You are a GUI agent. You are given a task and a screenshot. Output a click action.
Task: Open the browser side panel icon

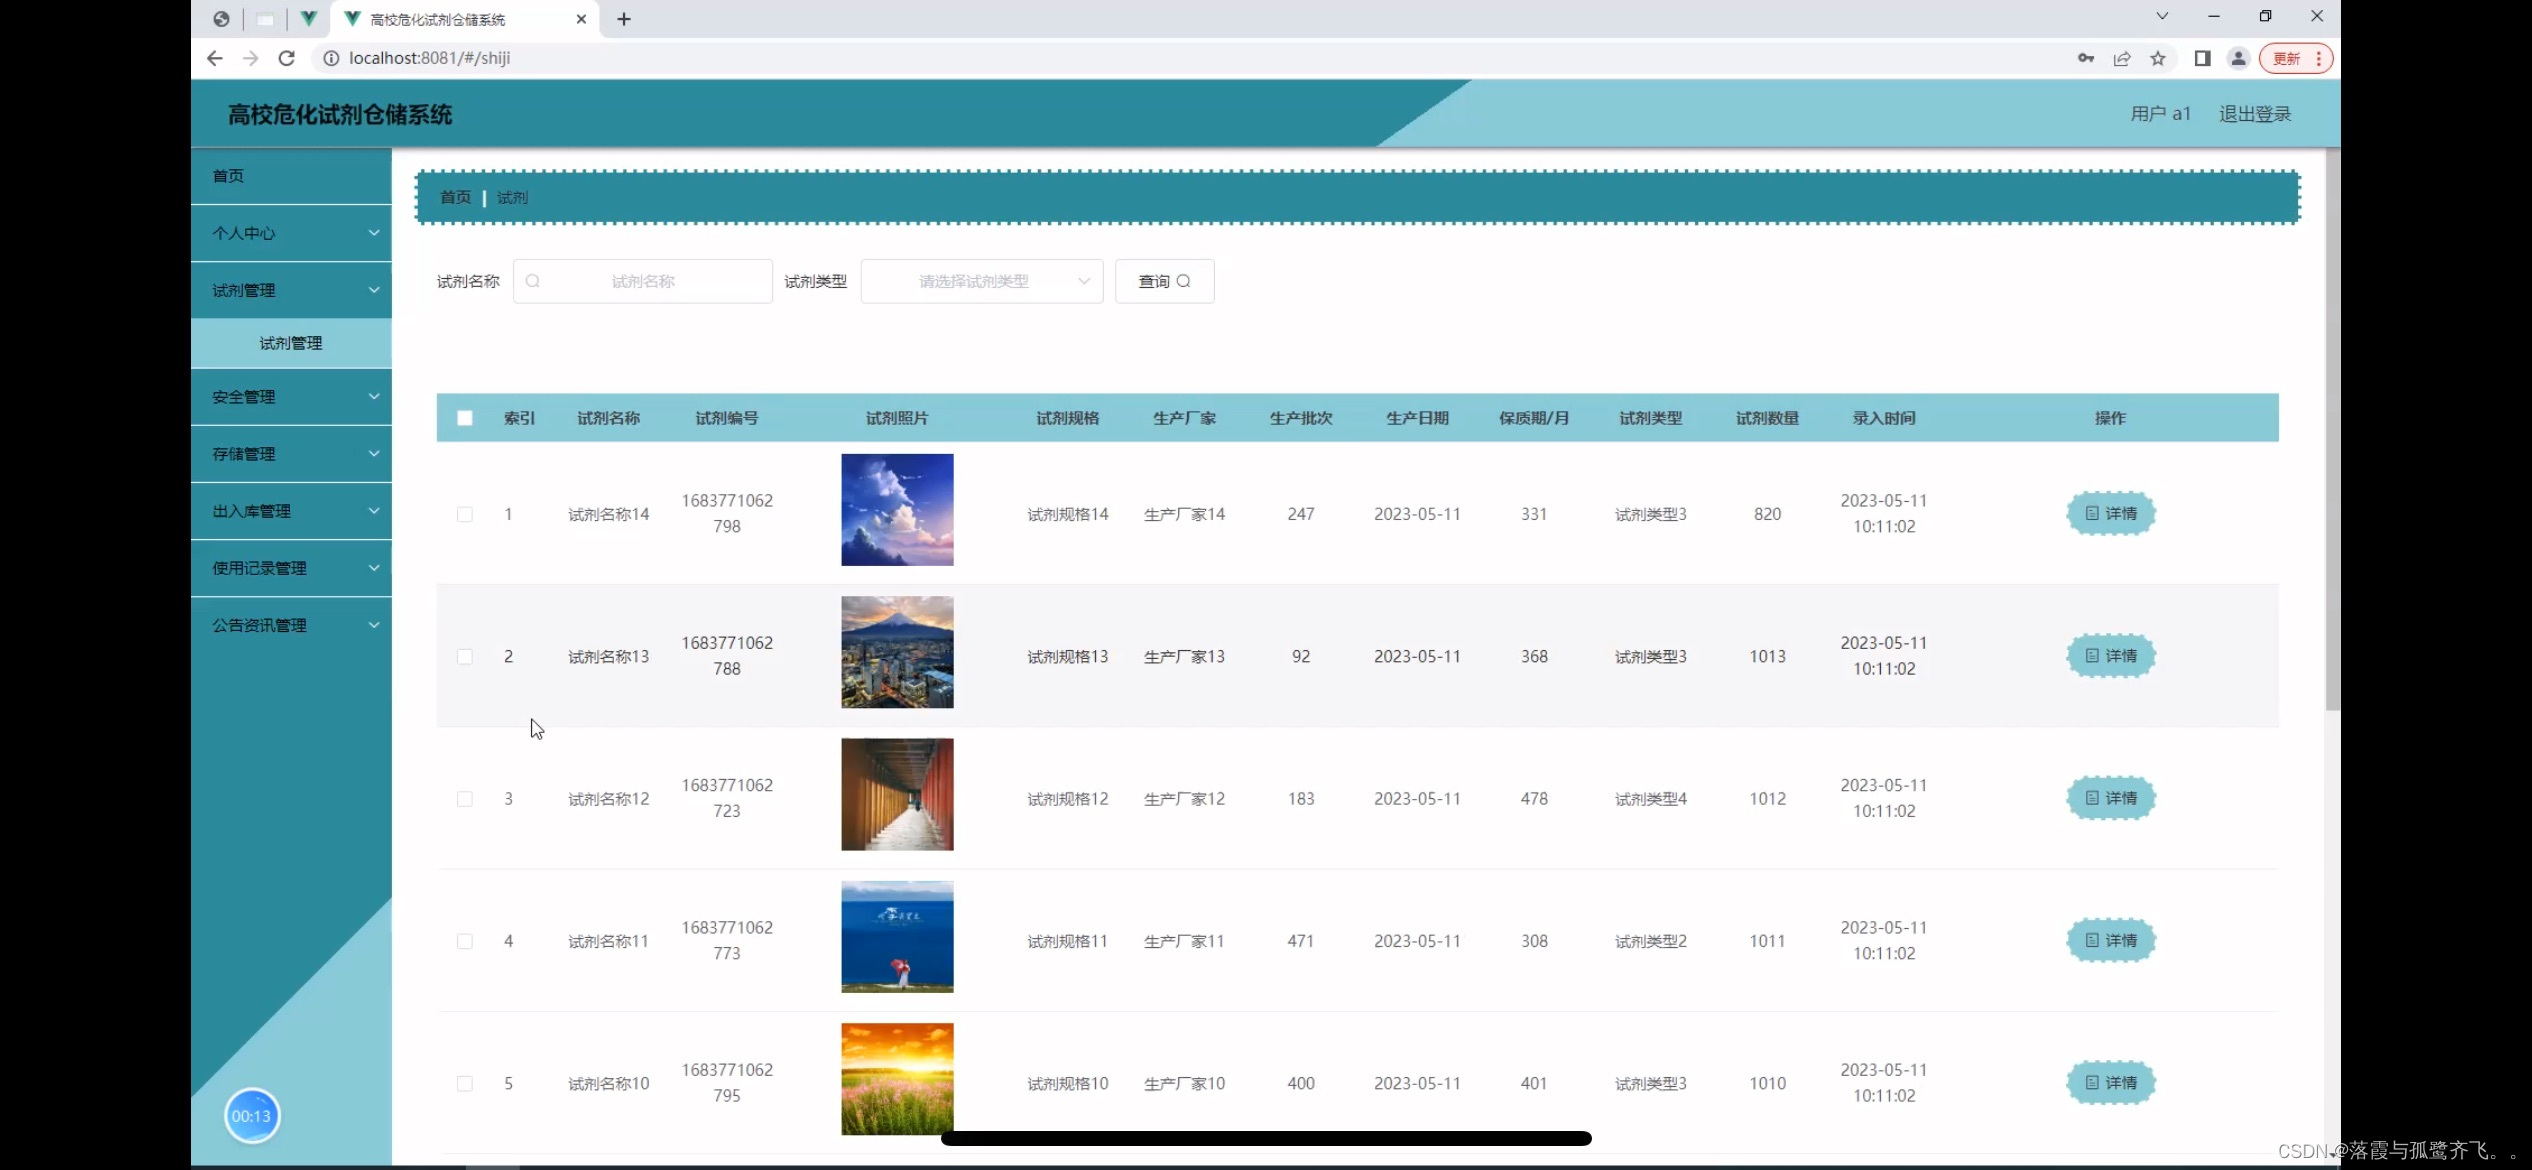2202,58
